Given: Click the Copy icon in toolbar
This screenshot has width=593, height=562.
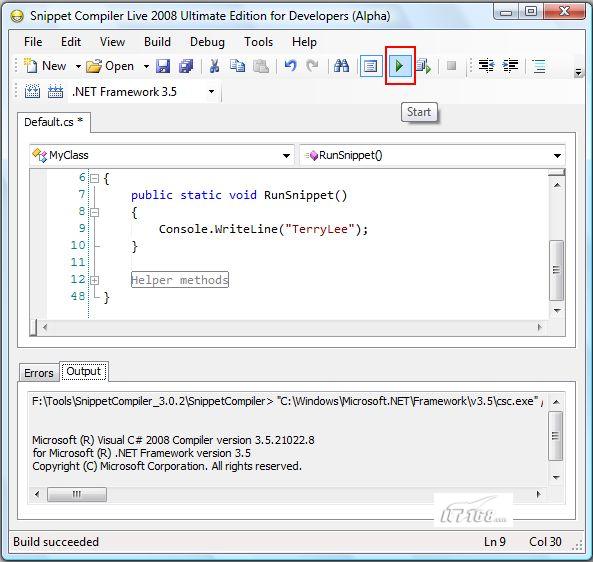Looking at the screenshot, I should point(238,66).
